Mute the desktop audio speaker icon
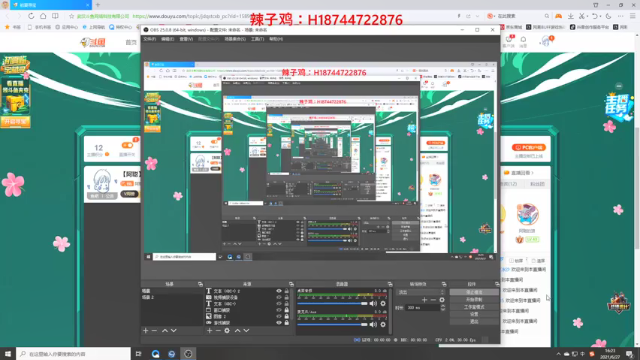This screenshot has width=640, height=360. (x=373, y=303)
